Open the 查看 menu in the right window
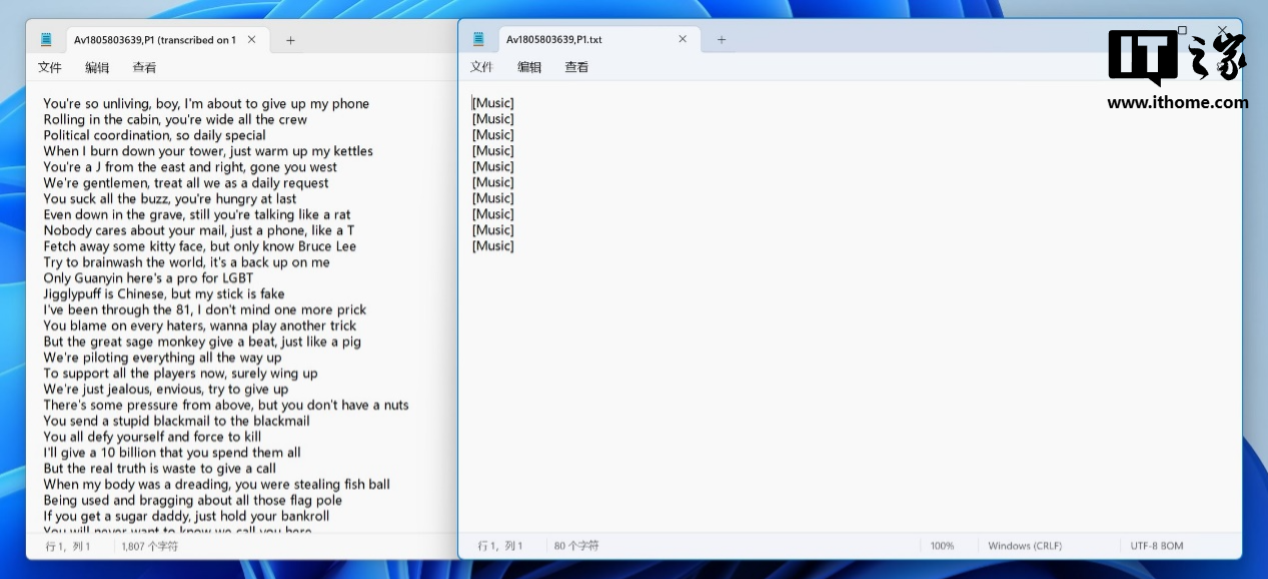Image resolution: width=1268 pixels, height=579 pixels. [576, 67]
